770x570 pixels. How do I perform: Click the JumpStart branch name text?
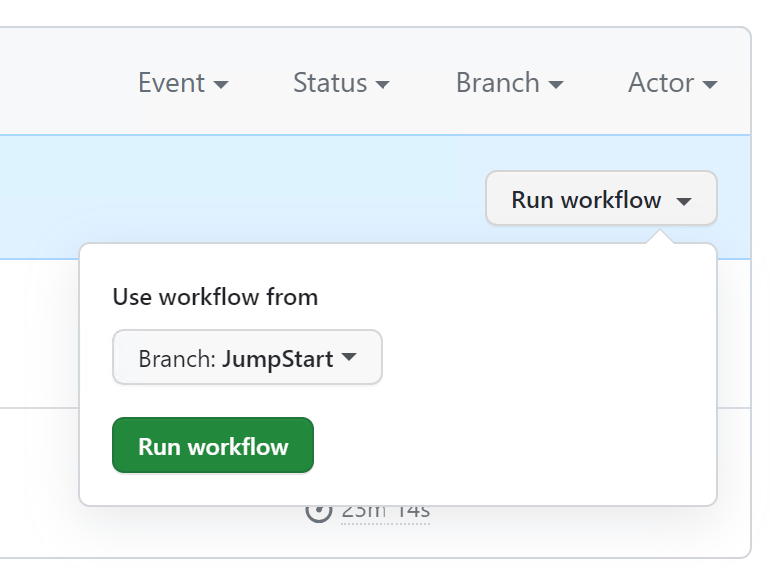pyautogui.click(x=277, y=359)
